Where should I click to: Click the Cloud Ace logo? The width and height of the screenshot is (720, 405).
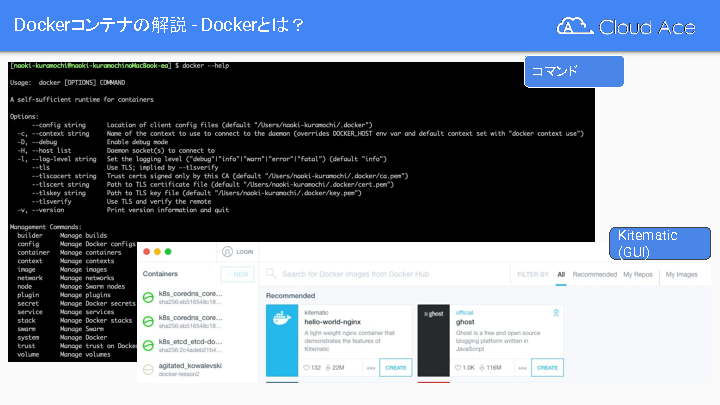click(626, 27)
